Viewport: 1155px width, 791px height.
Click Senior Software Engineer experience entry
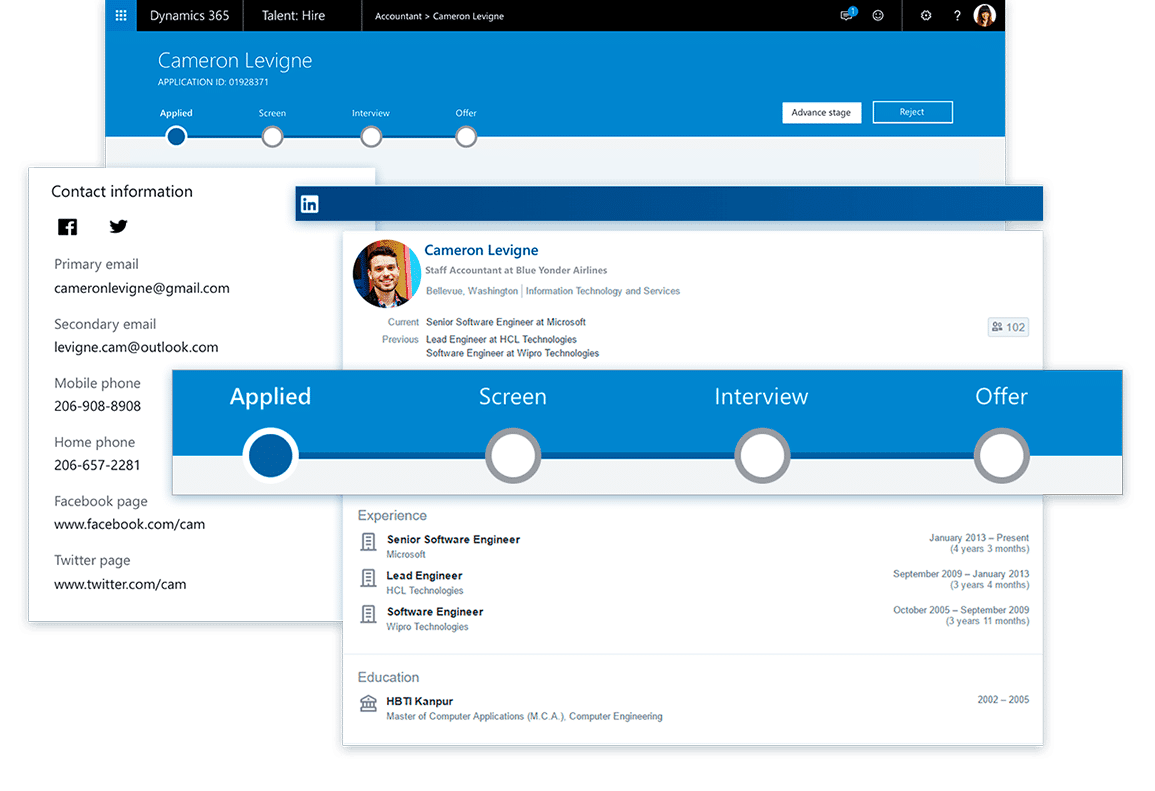(x=453, y=546)
